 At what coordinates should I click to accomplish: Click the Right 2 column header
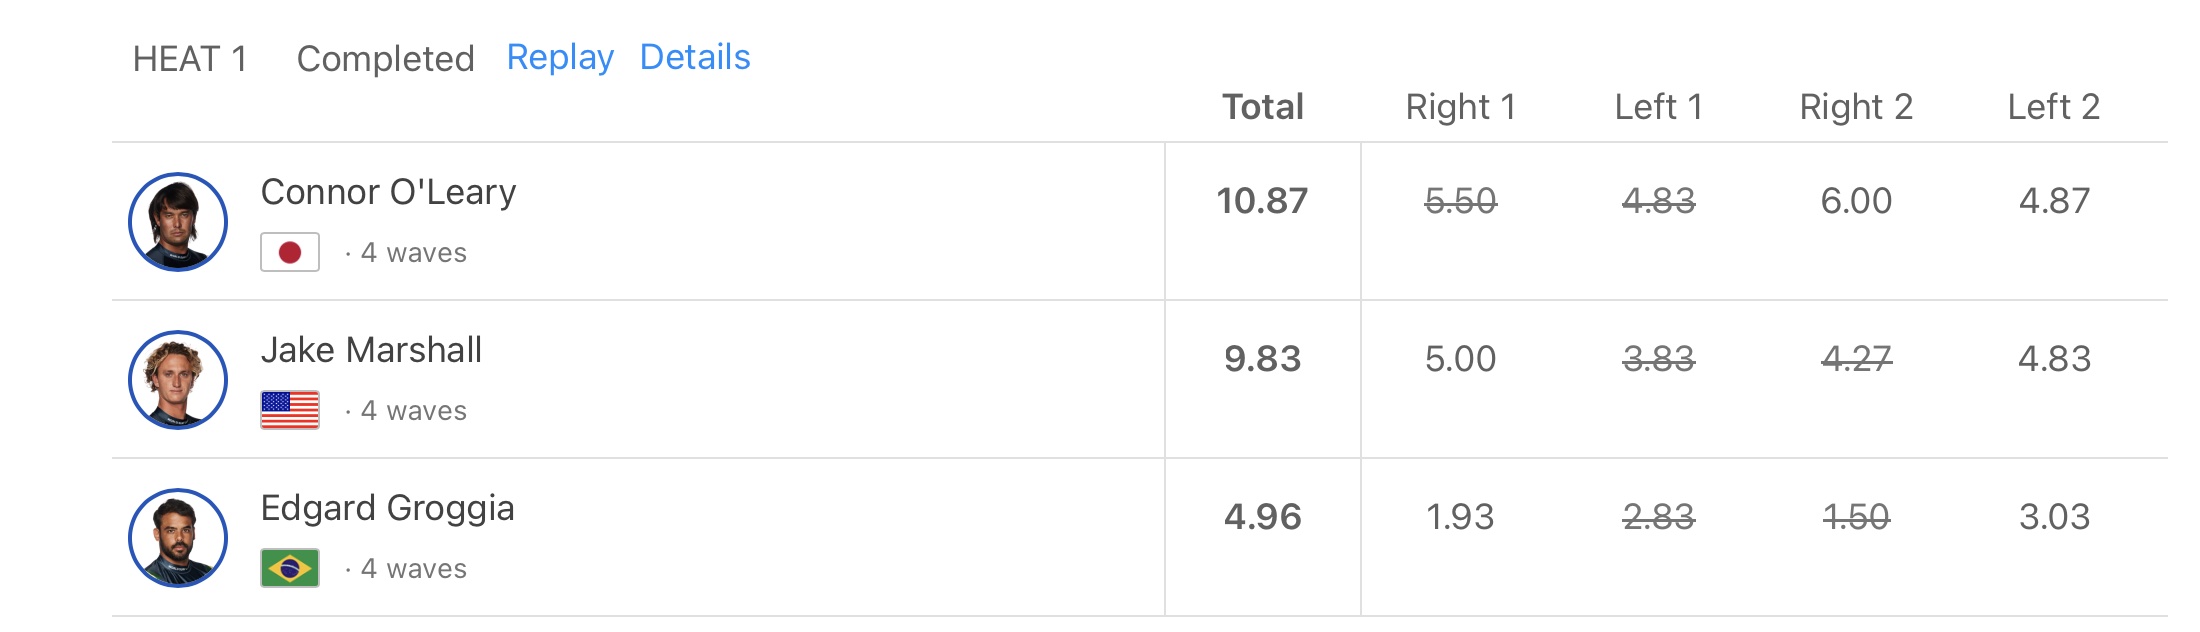tap(1856, 107)
